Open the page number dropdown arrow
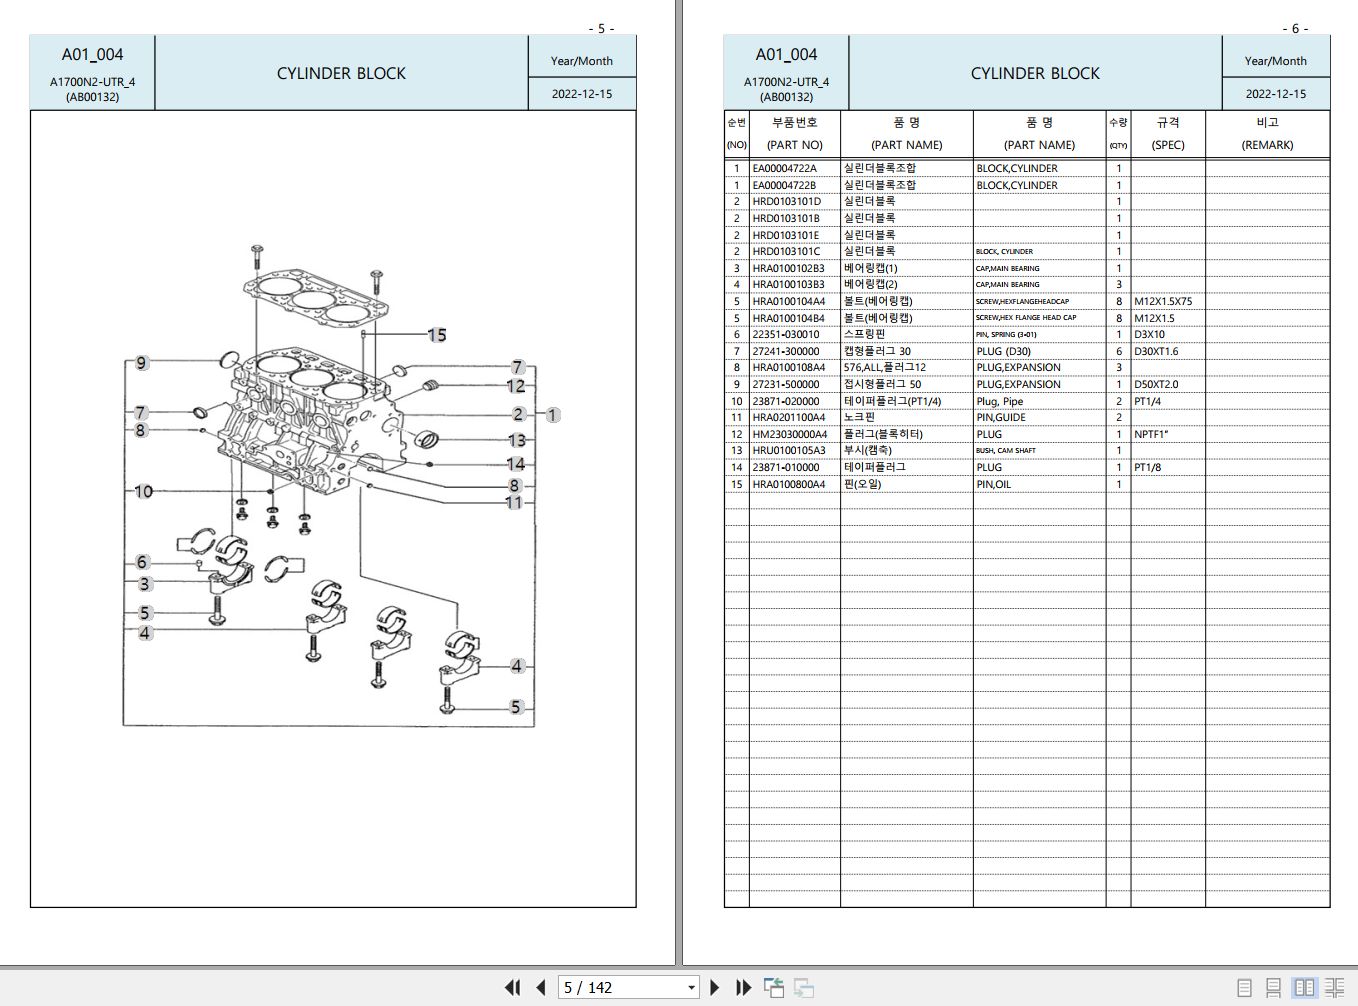The width and height of the screenshot is (1358, 1006). click(x=691, y=988)
